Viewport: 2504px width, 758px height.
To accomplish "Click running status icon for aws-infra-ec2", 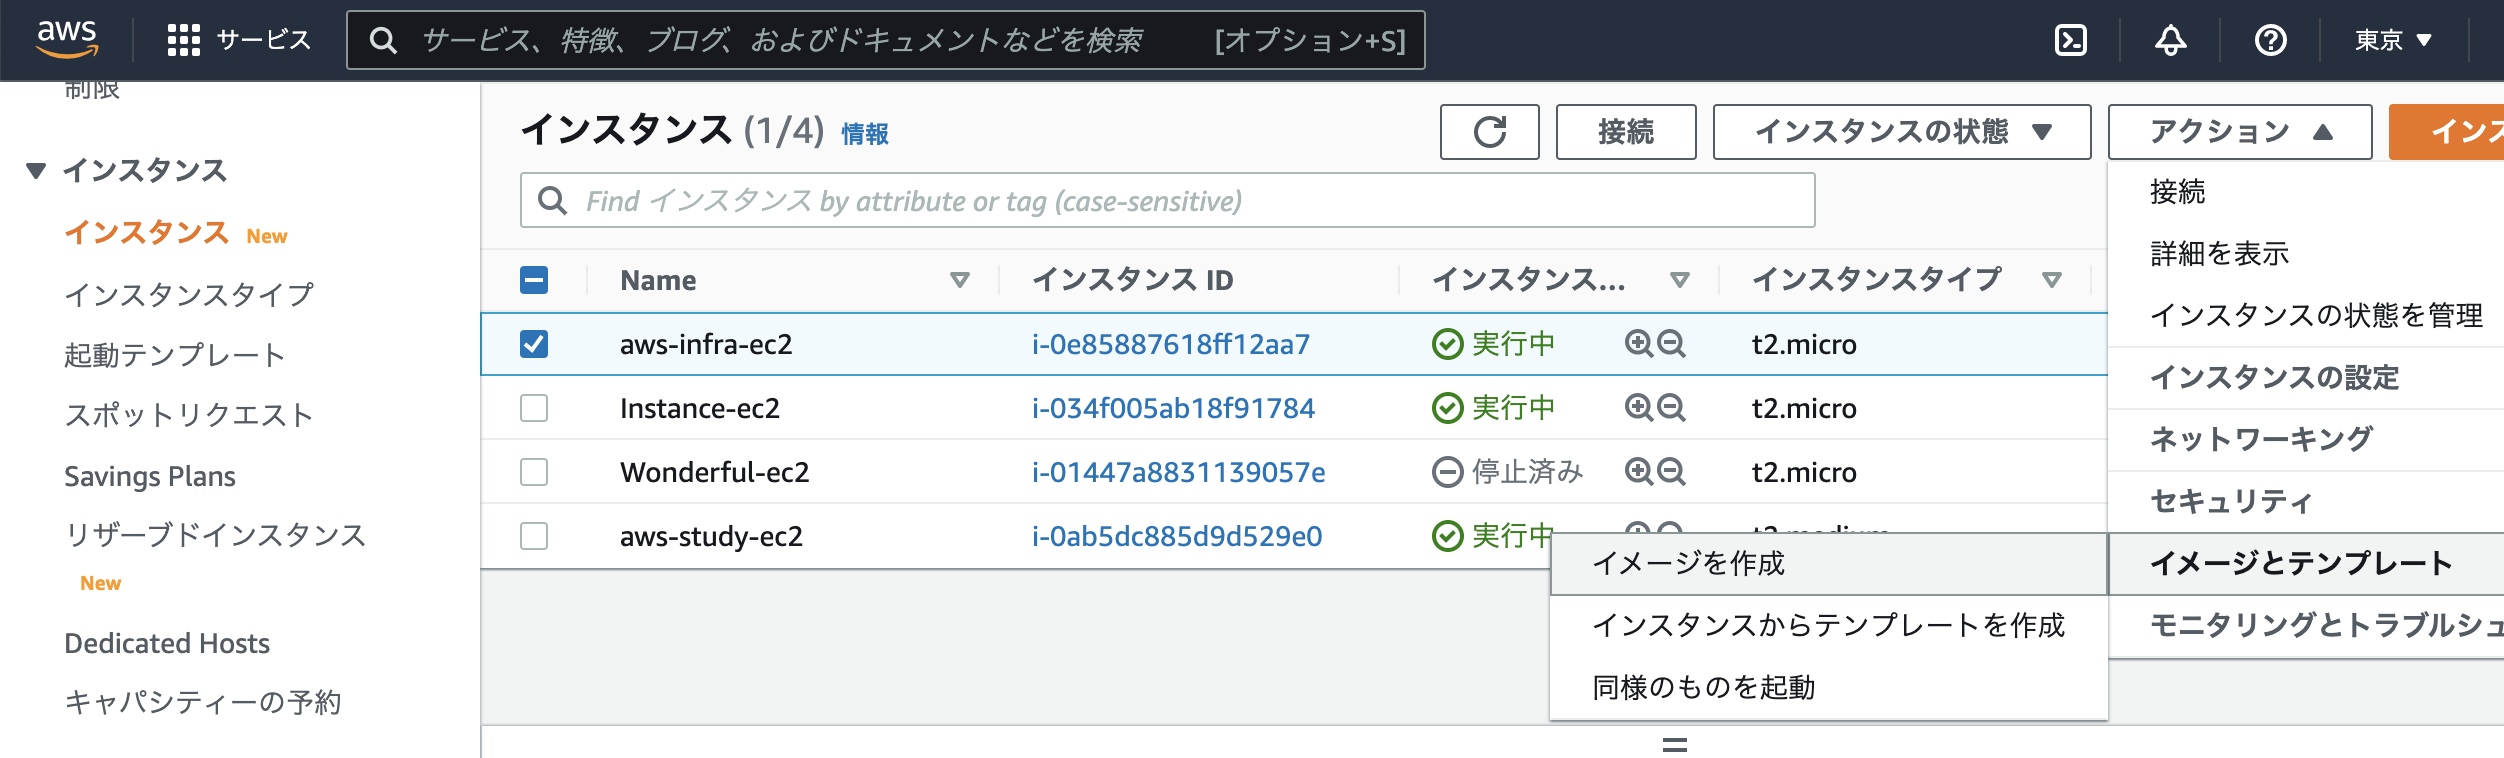I will (x=1447, y=344).
